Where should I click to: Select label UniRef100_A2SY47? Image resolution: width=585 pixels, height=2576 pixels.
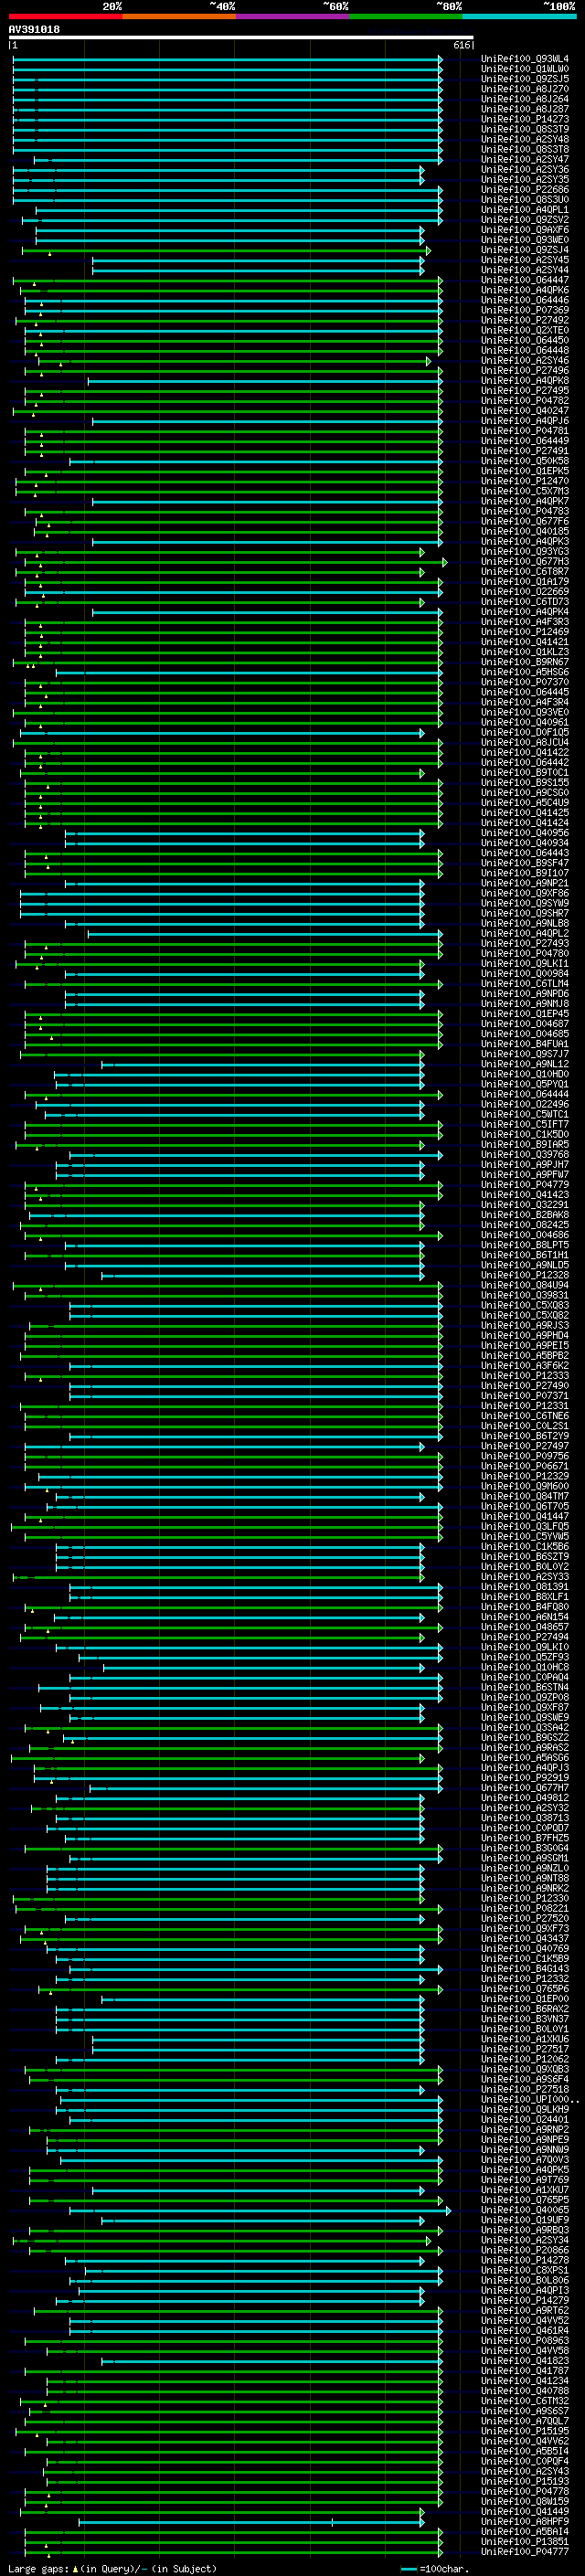[x=525, y=159]
